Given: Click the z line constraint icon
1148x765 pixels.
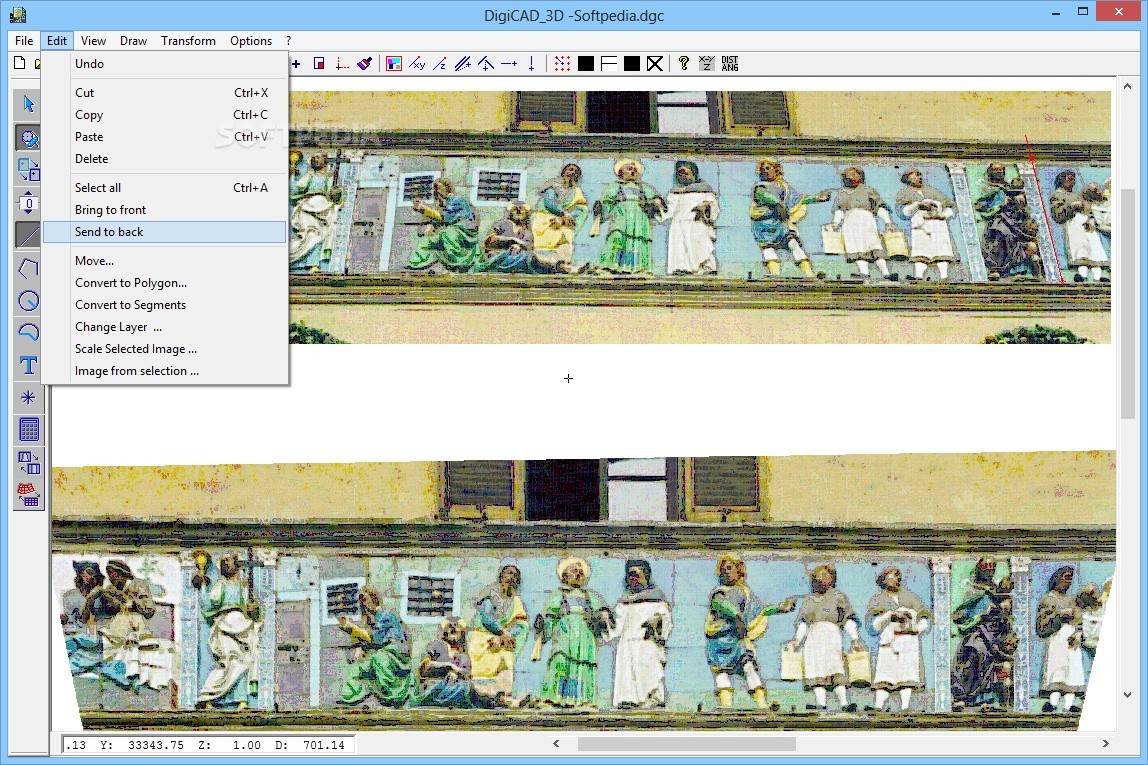Looking at the screenshot, I should coord(439,64).
